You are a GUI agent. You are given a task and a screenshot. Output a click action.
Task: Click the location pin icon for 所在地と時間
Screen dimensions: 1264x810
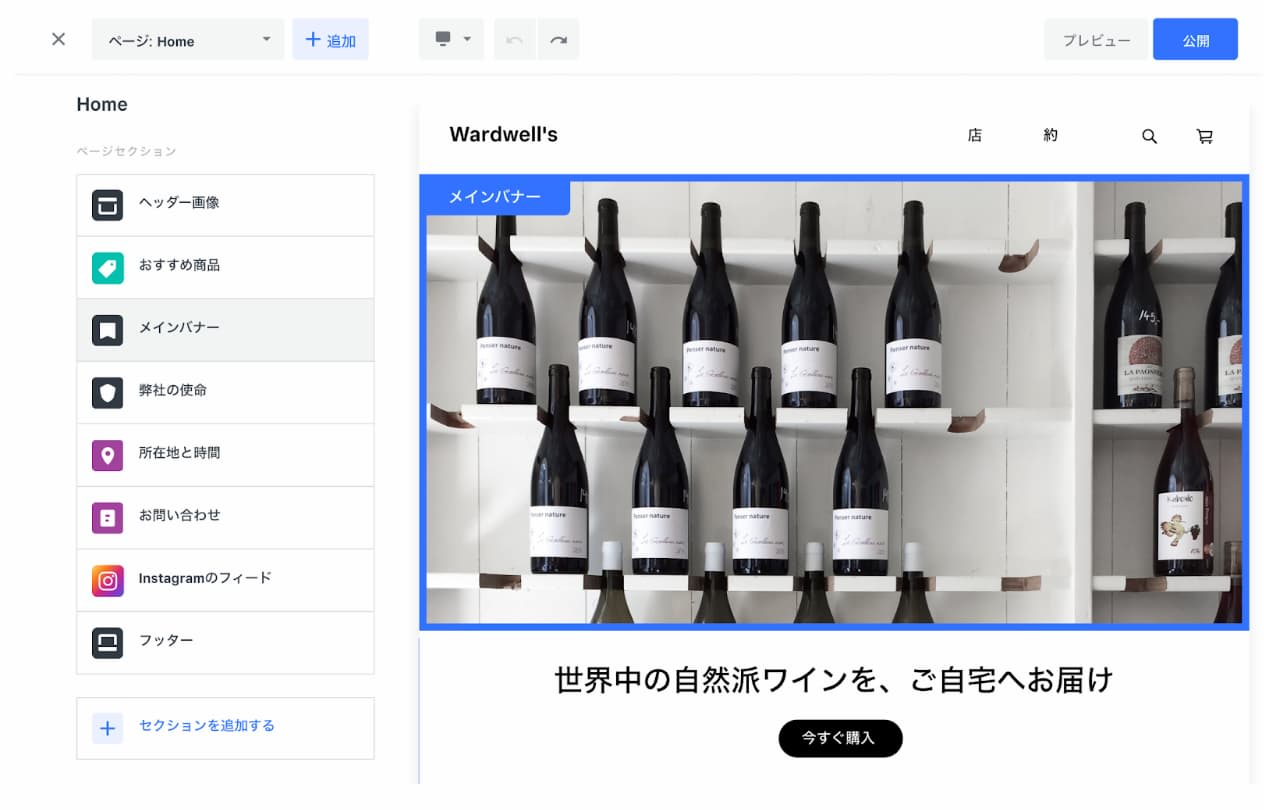[107, 455]
